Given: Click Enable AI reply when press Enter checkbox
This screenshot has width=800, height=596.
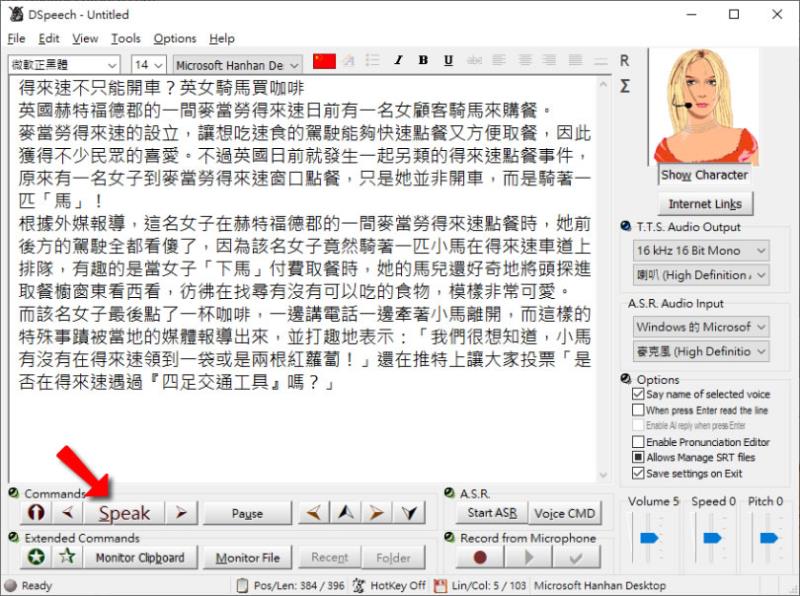Looking at the screenshot, I should click(x=638, y=426).
